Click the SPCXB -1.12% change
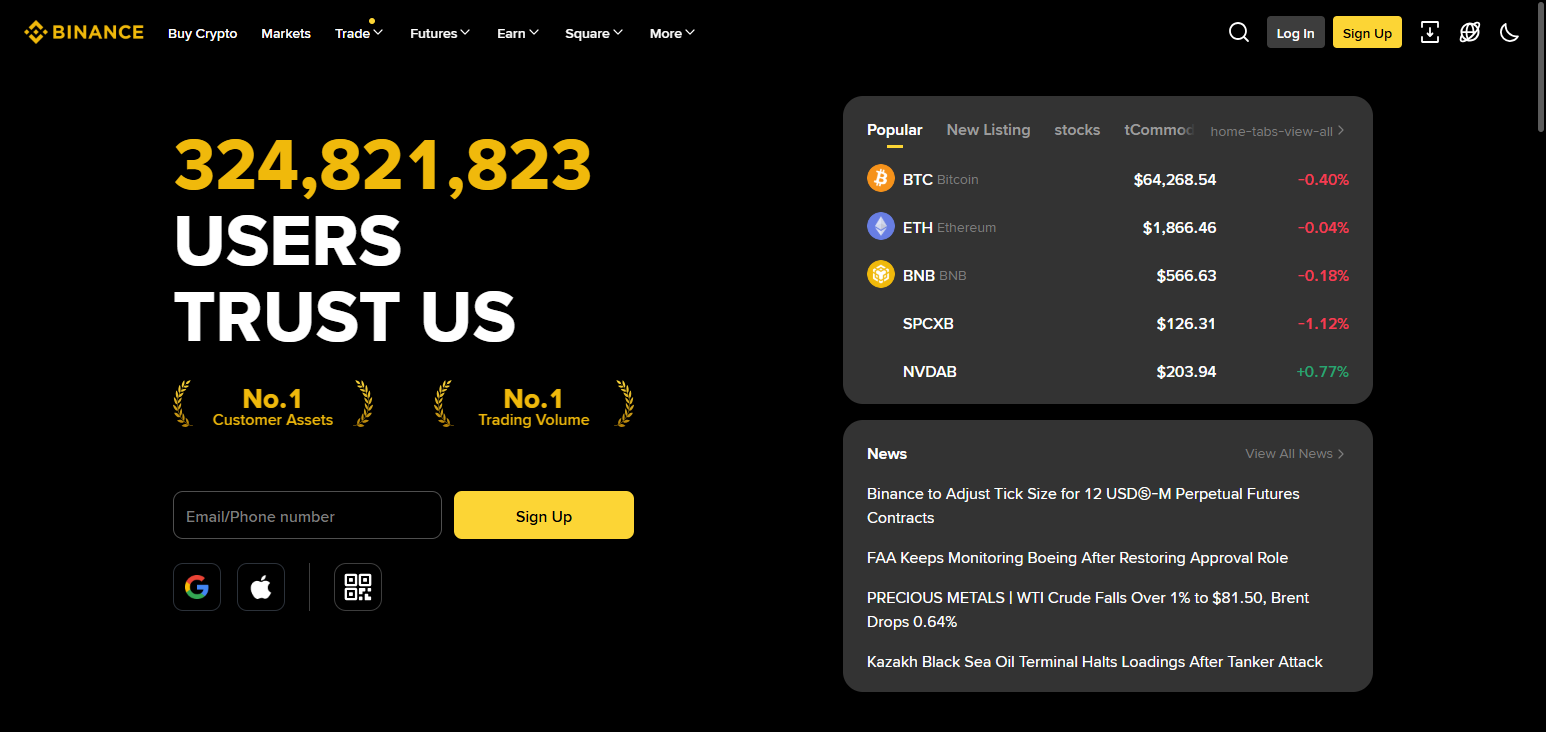 1323,324
